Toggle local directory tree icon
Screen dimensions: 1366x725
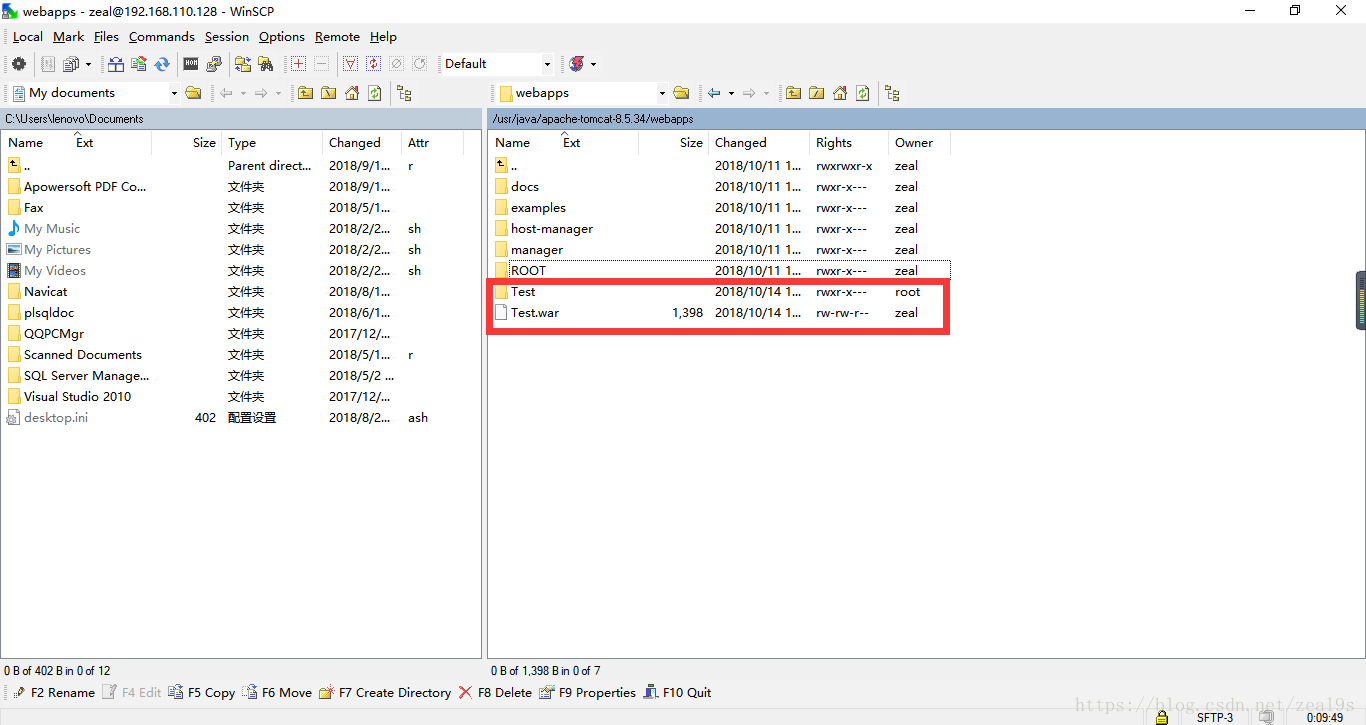click(x=404, y=93)
